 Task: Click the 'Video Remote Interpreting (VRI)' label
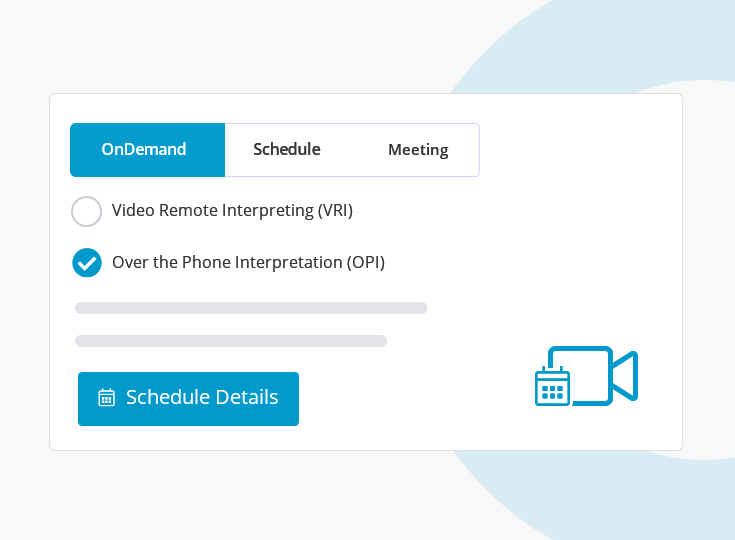tap(232, 211)
